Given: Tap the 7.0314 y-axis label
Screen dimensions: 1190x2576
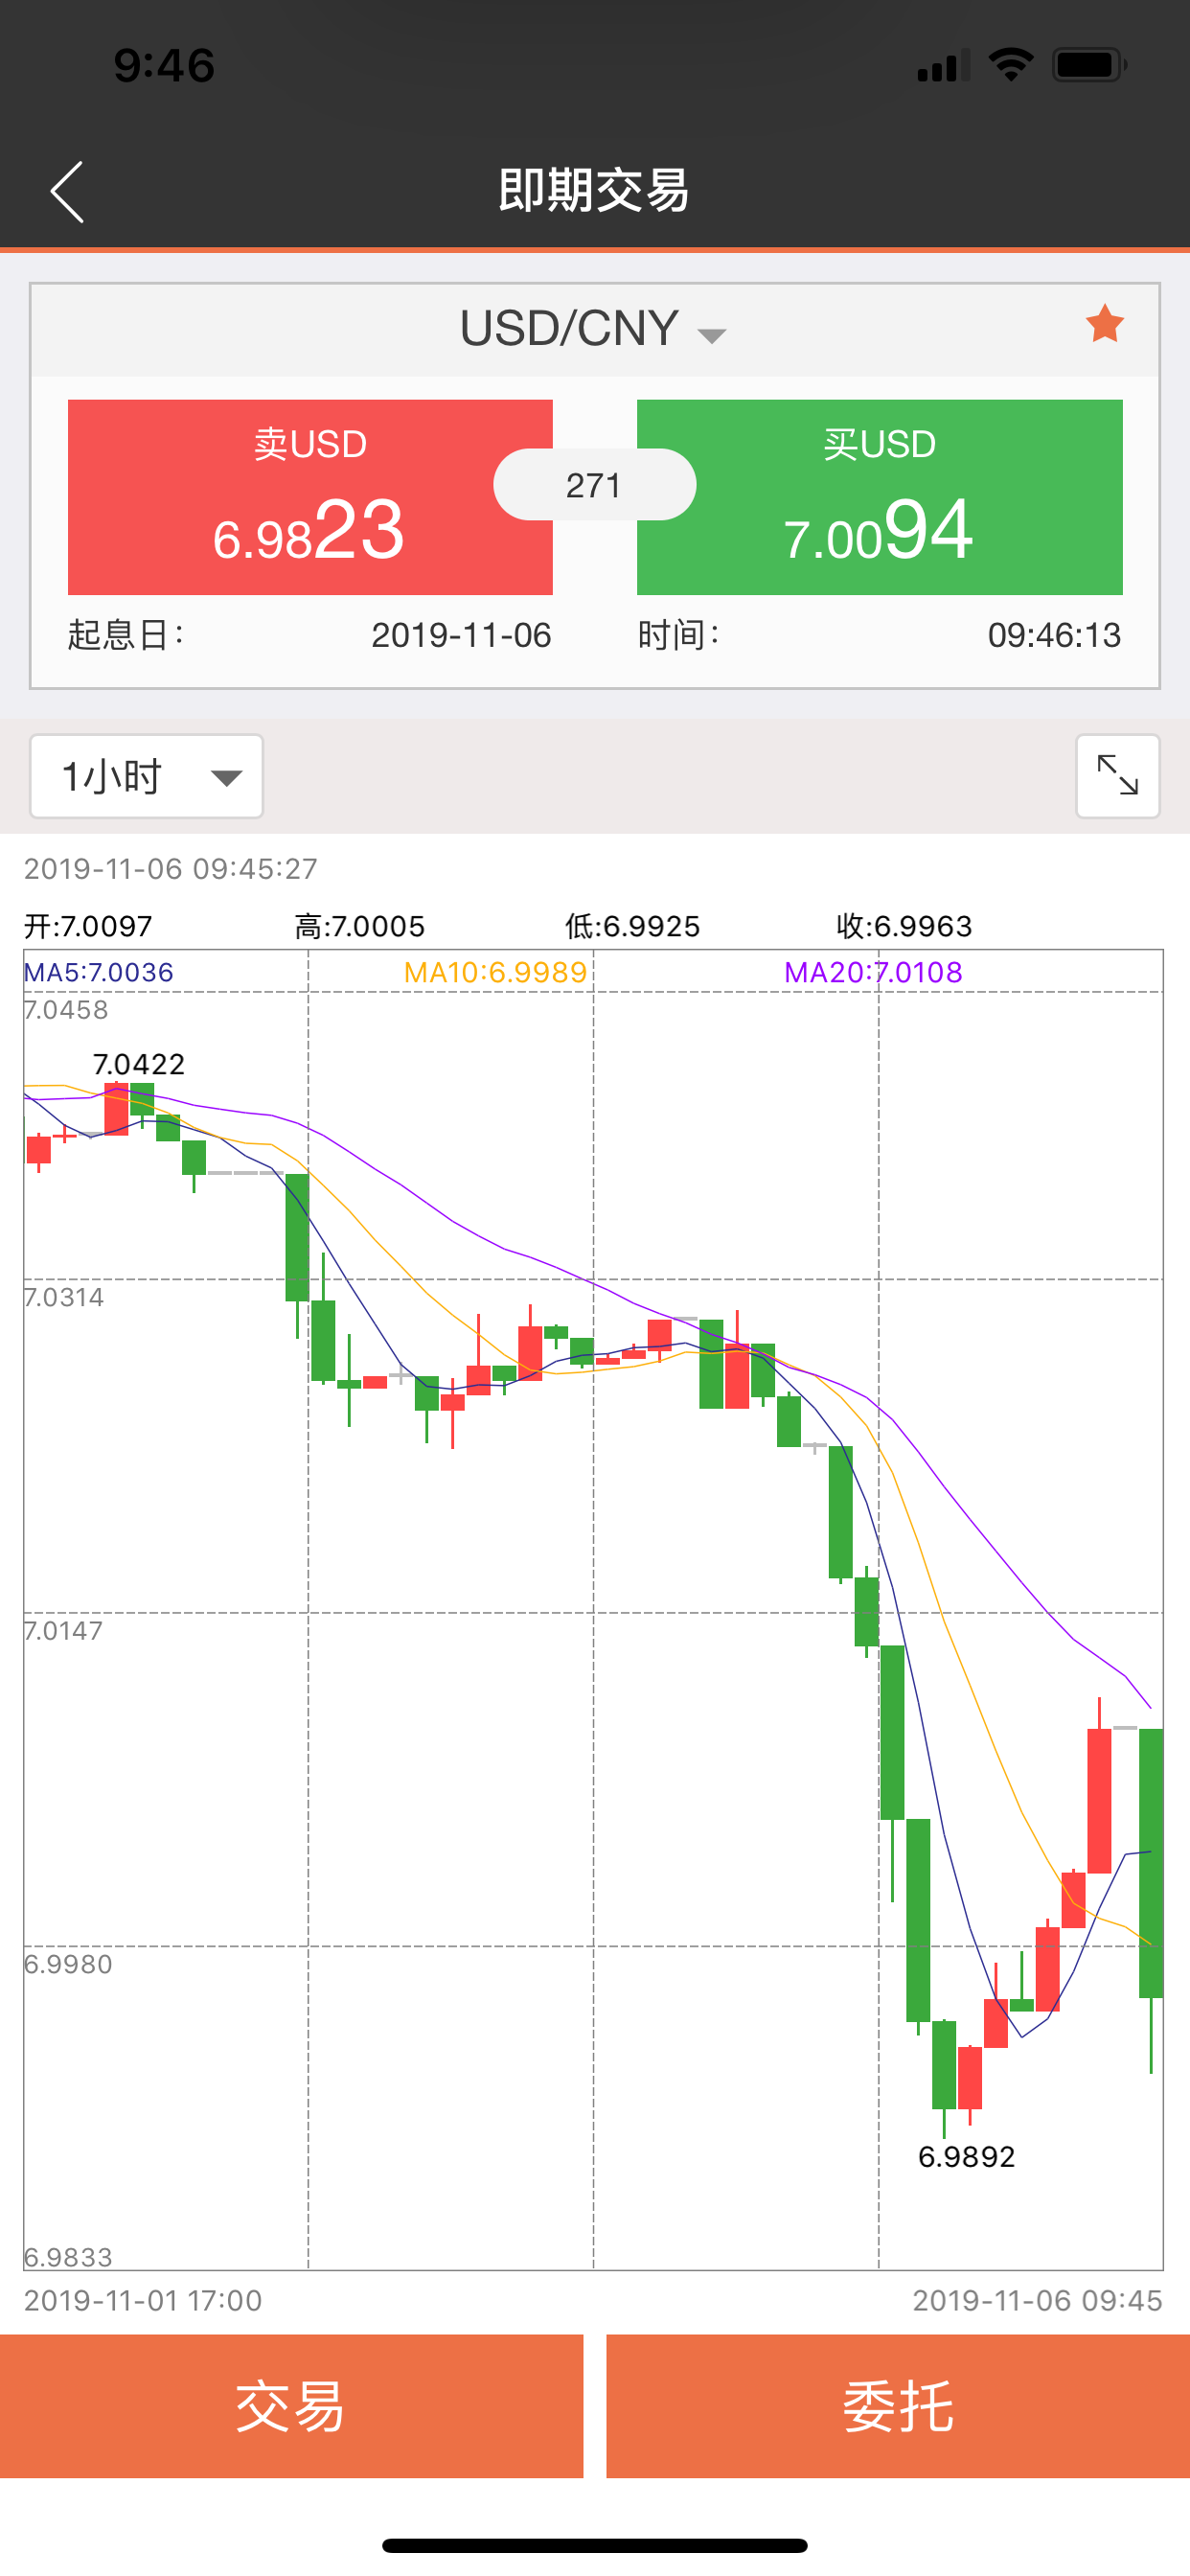Looking at the screenshot, I should click(64, 1298).
